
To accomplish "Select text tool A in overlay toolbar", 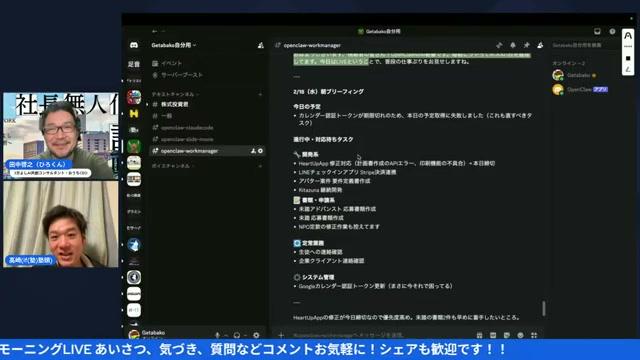I will pos(628,36).
